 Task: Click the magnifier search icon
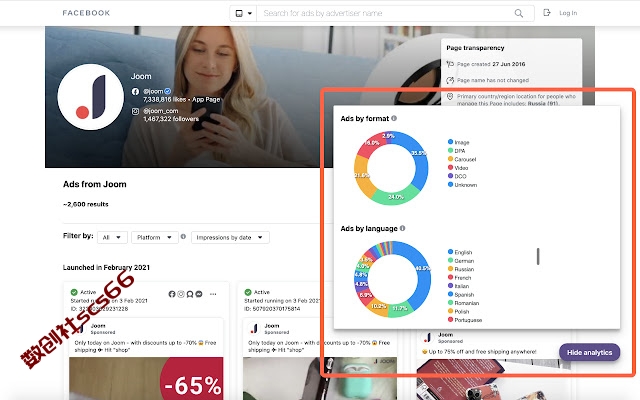pos(519,13)
